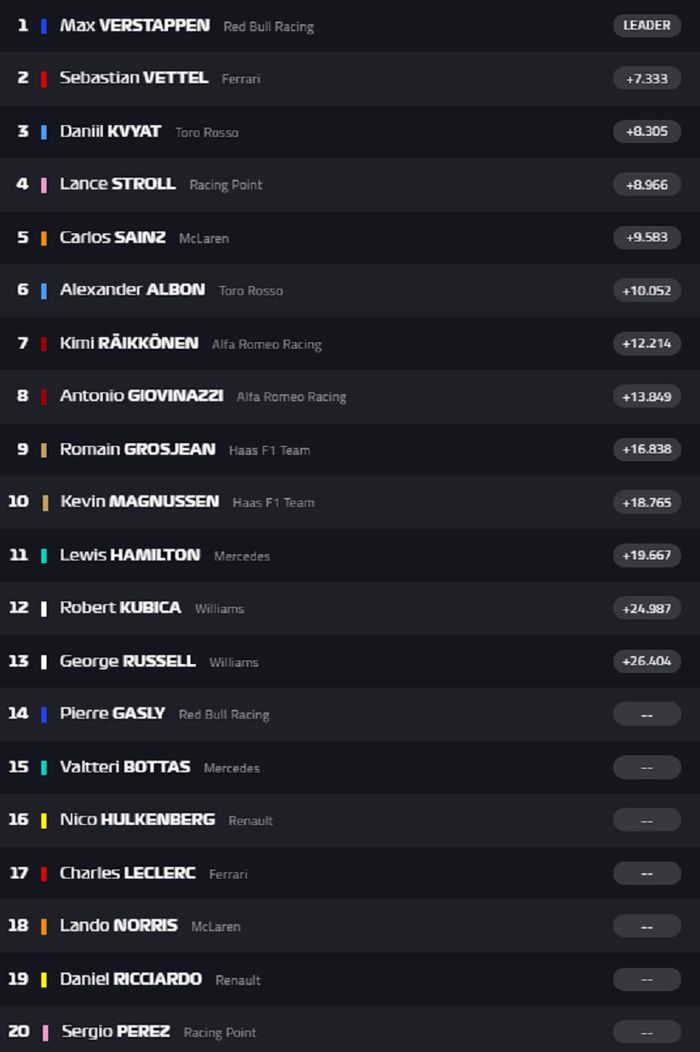Click the Alfa Romeo Racing label beside Giovinazzi
Image resolution: width=700 pixels, height=1052 pixels.
coord(291,397)
